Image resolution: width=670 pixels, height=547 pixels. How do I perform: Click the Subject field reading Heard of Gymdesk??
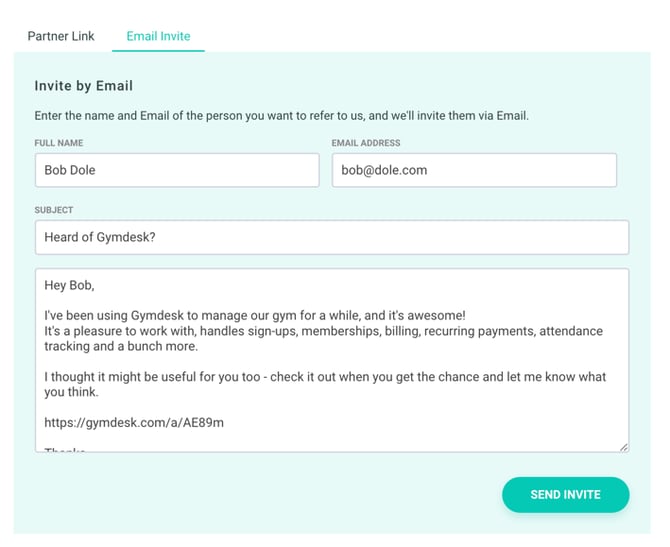point(331,237)
